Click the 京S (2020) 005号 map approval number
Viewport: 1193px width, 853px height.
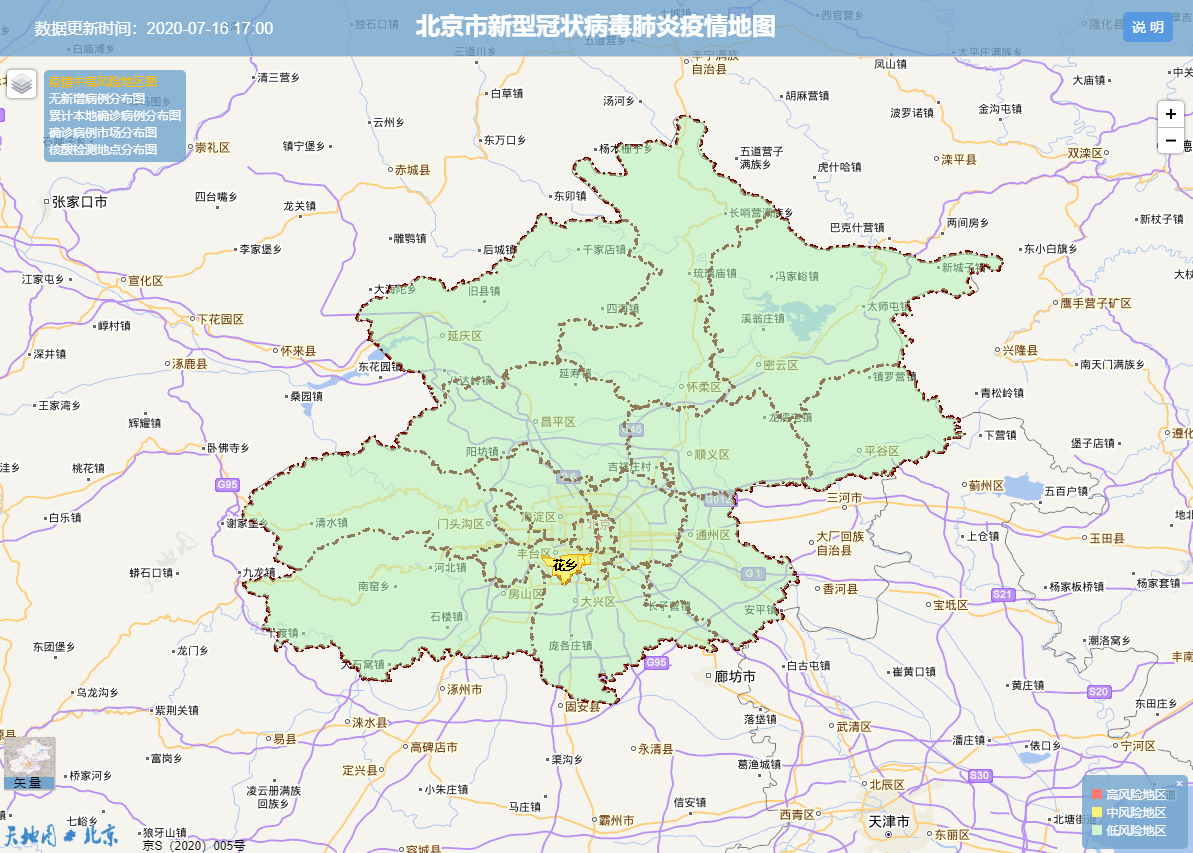[x=194, y=845]
